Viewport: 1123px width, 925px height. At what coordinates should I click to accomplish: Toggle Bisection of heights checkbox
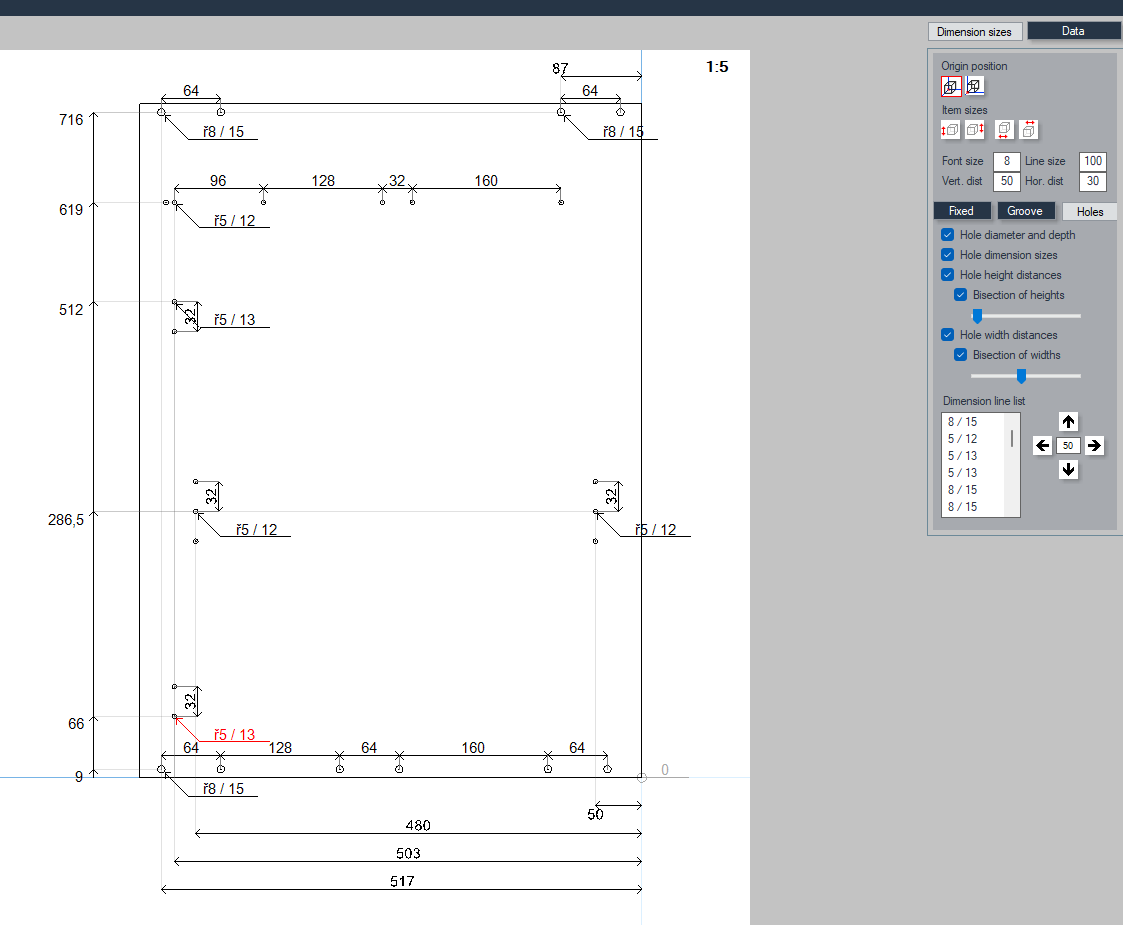pos(960,295)
